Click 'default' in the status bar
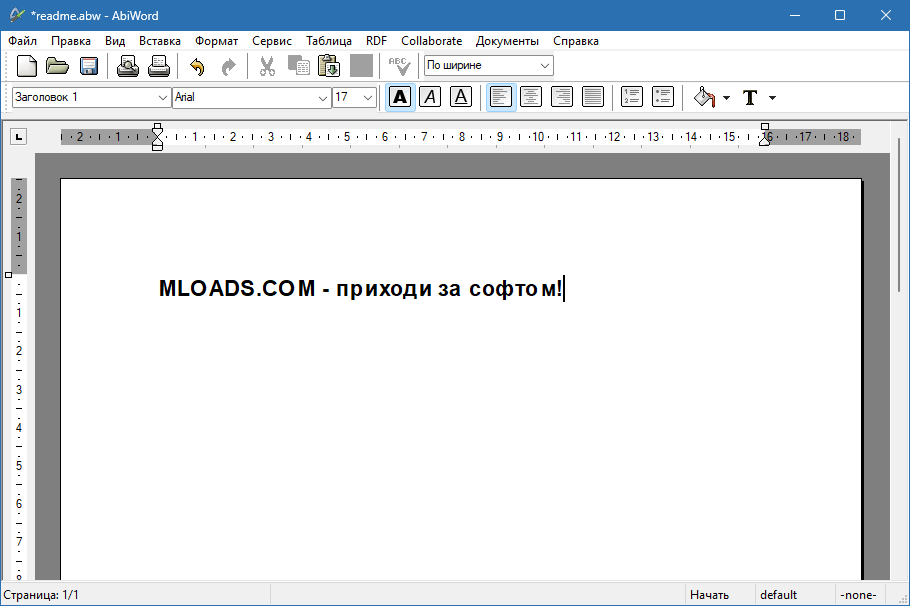 (x=778, y=595)
